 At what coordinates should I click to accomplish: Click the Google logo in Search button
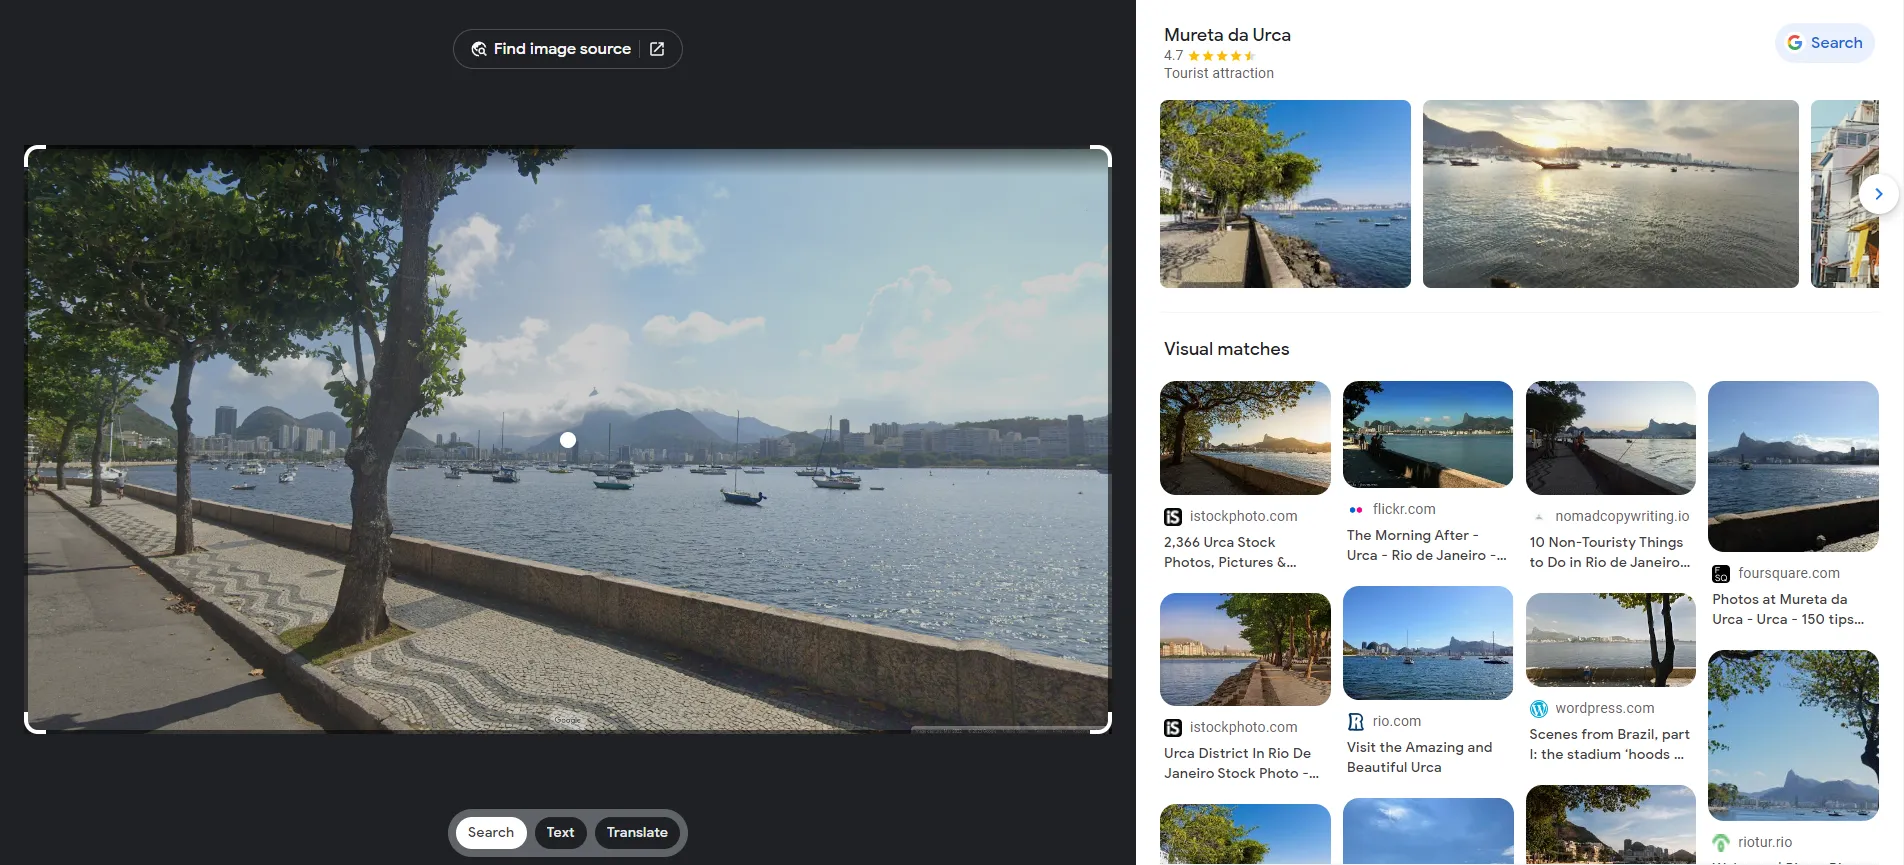point(1795,43)
